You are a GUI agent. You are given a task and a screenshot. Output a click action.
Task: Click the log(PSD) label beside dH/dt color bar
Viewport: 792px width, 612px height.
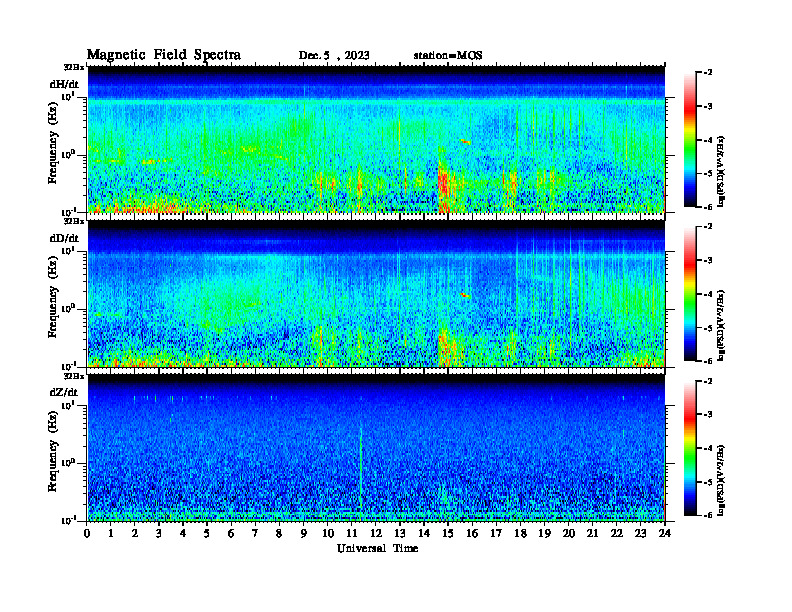click(721, 171)
